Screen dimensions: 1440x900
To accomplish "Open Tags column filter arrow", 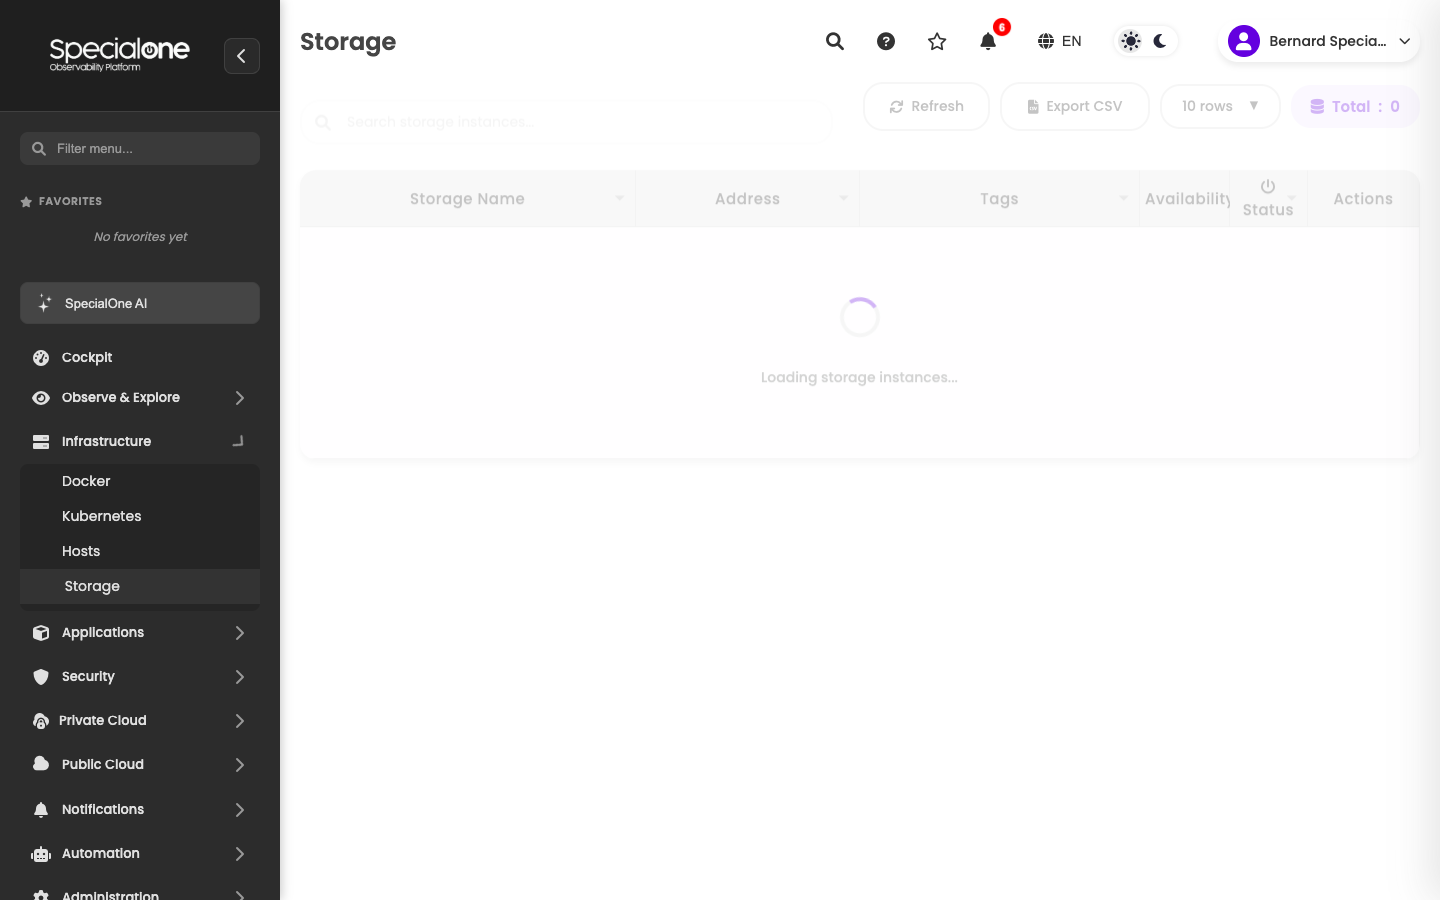I will point(1124,199).
